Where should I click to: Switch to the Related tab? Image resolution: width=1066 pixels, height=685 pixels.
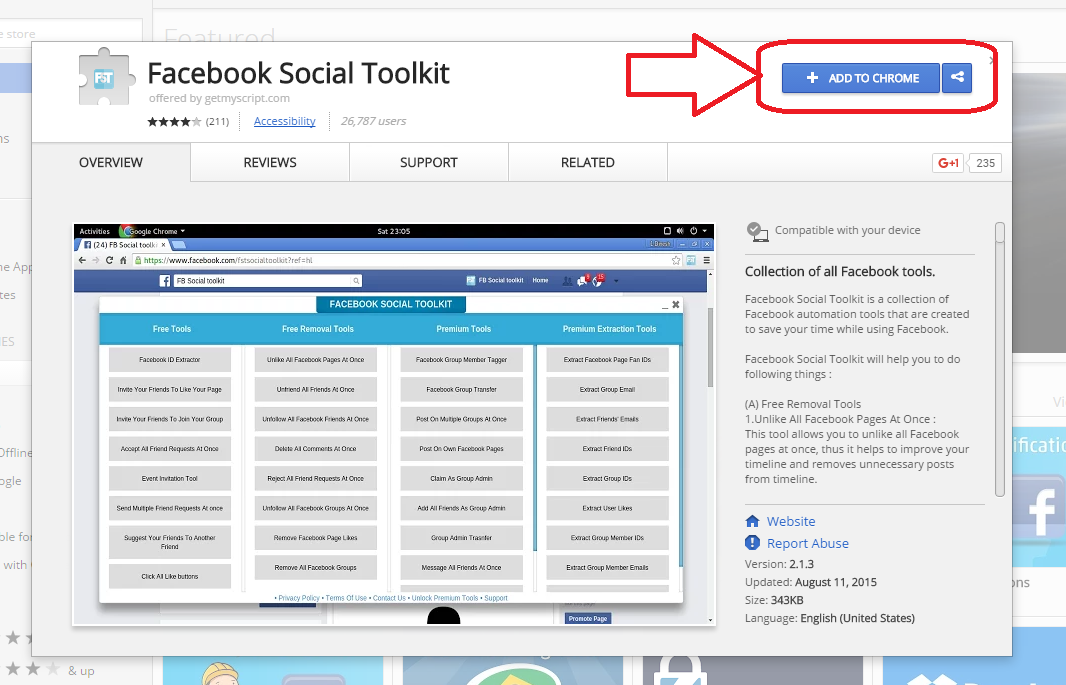click(588, 162)
